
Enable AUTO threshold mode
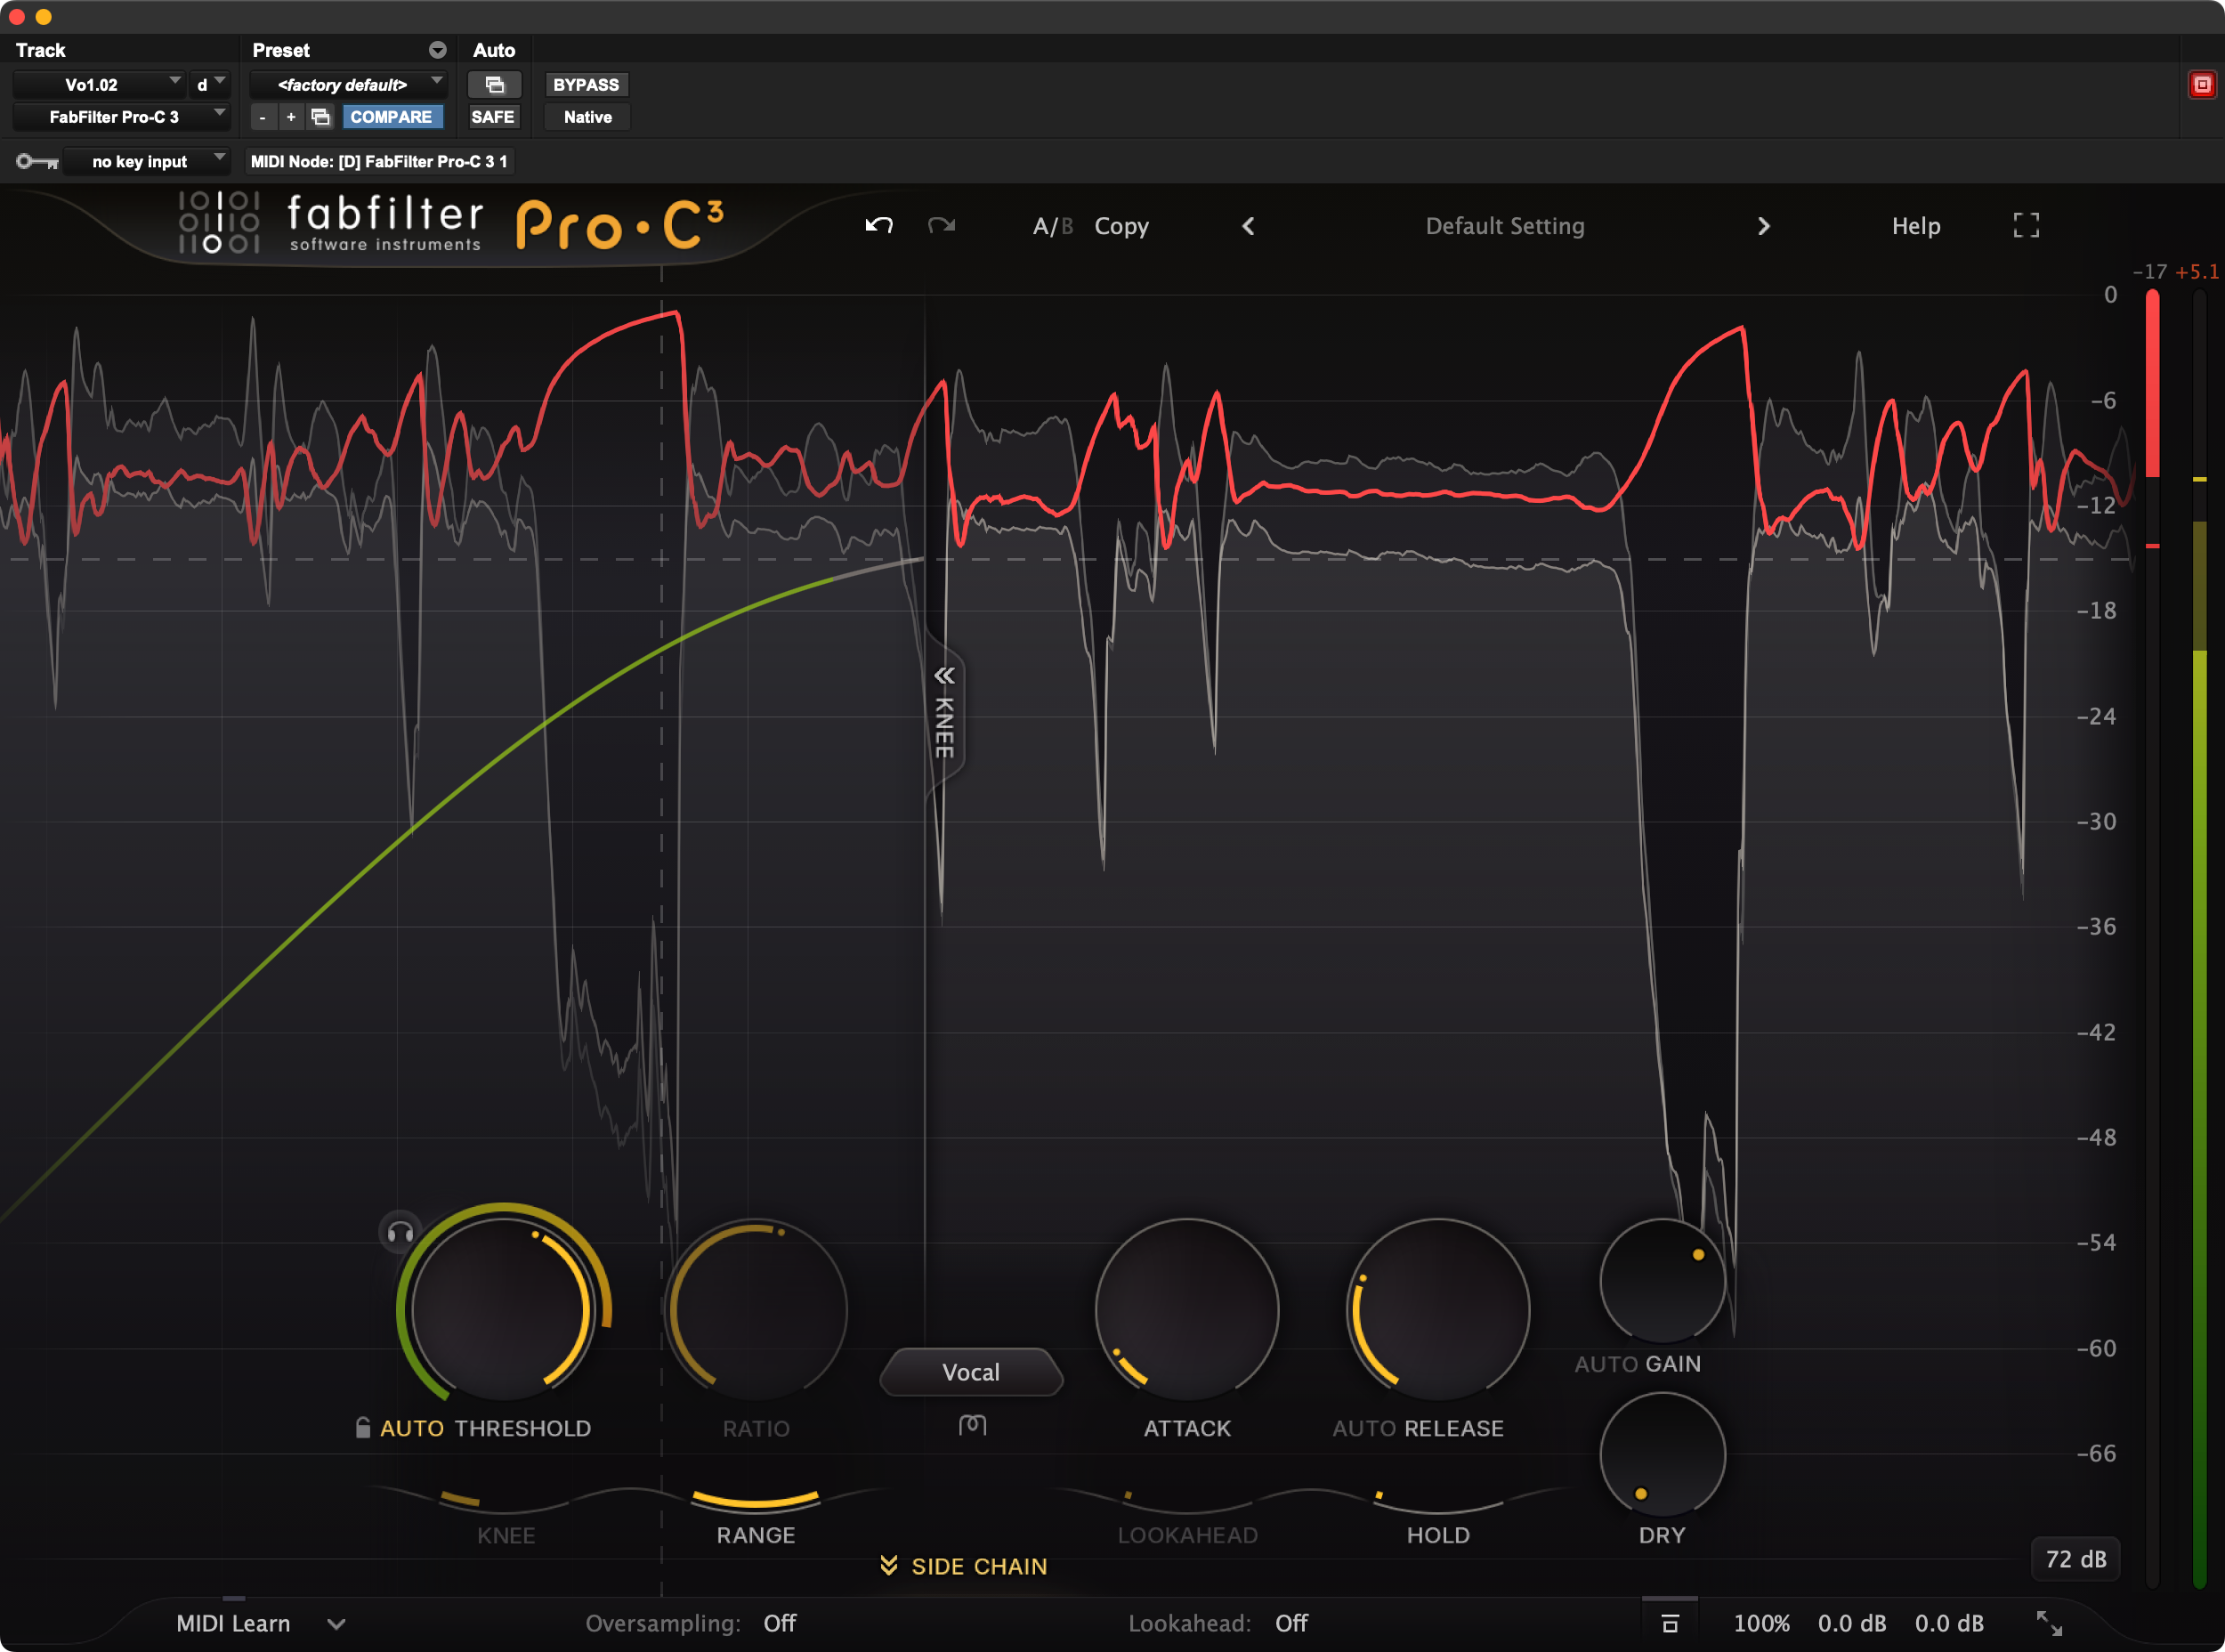point(411,1428)
